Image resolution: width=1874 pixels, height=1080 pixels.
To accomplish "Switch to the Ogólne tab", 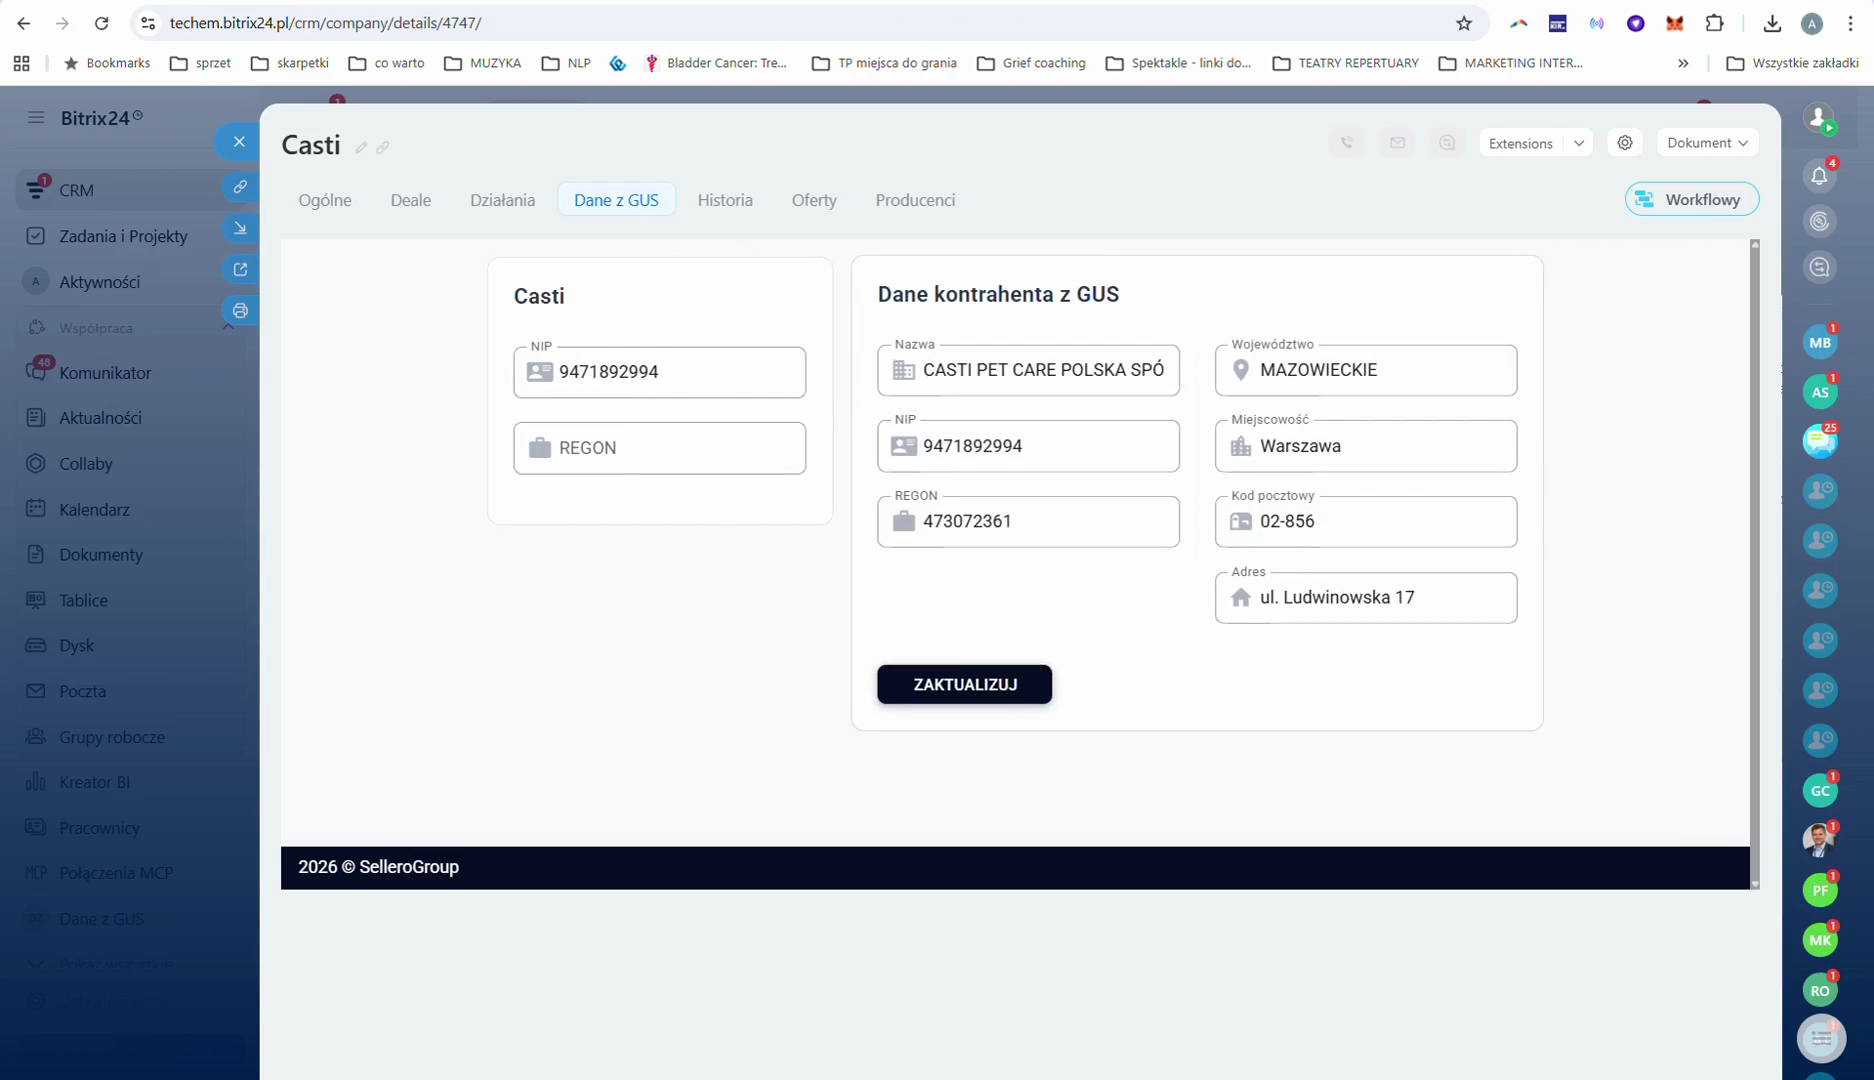I will pos(325,200).
